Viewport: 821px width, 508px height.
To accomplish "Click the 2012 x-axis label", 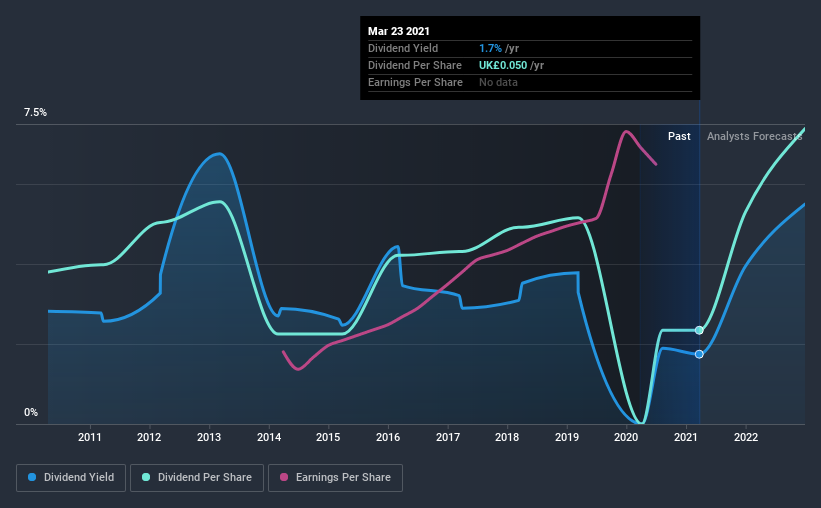I will (x=149, y=437).
